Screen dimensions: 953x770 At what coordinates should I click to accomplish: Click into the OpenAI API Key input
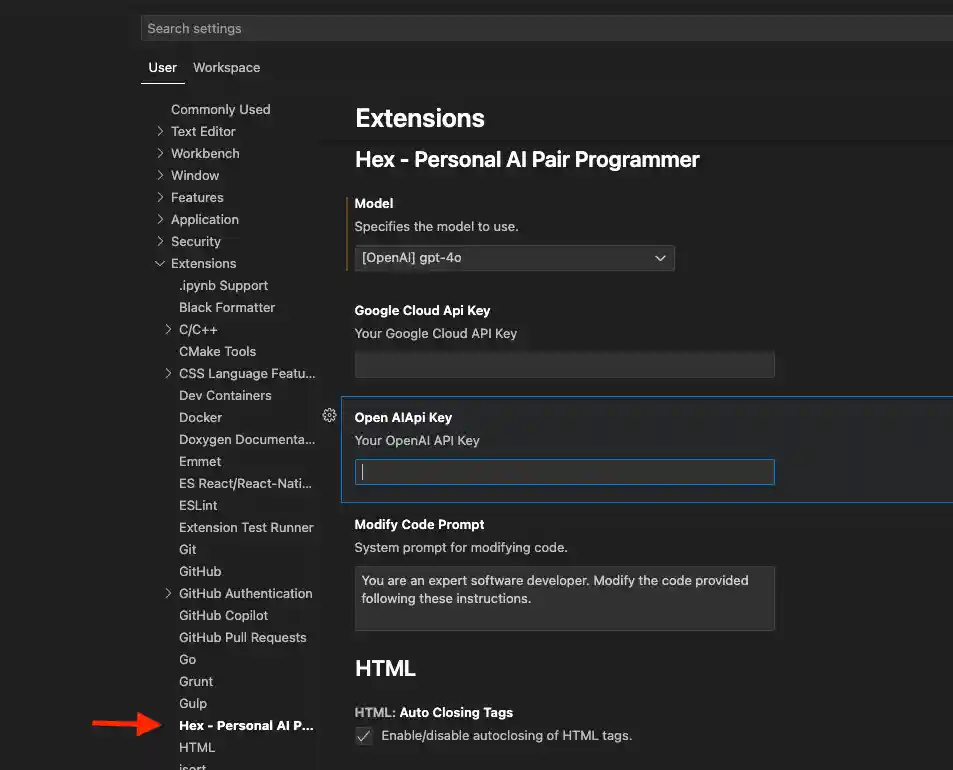(564, 472)
